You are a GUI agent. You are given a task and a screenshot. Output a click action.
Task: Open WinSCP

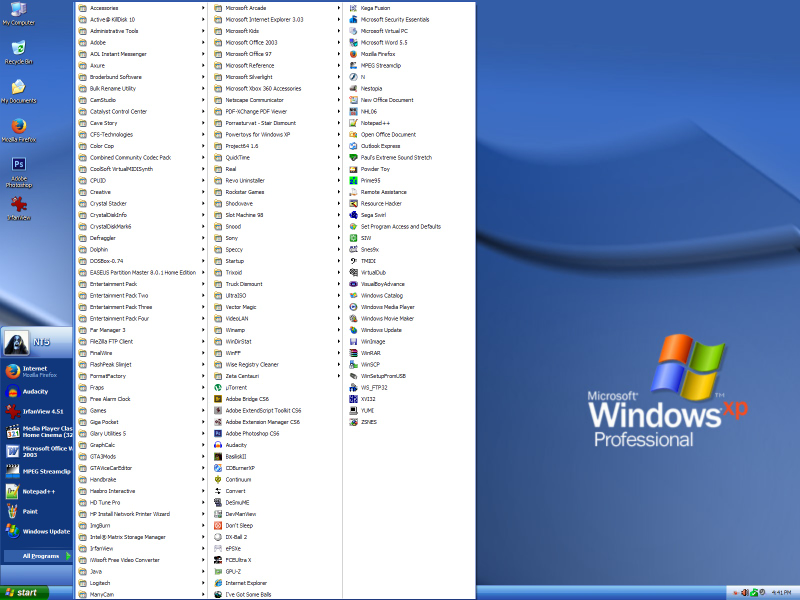pyautogui.click(x=370, y=365)
